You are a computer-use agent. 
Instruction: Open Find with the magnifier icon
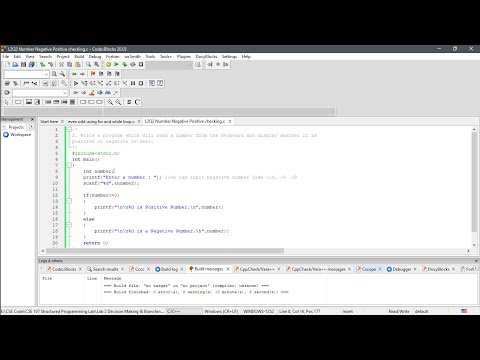point(88,64)
